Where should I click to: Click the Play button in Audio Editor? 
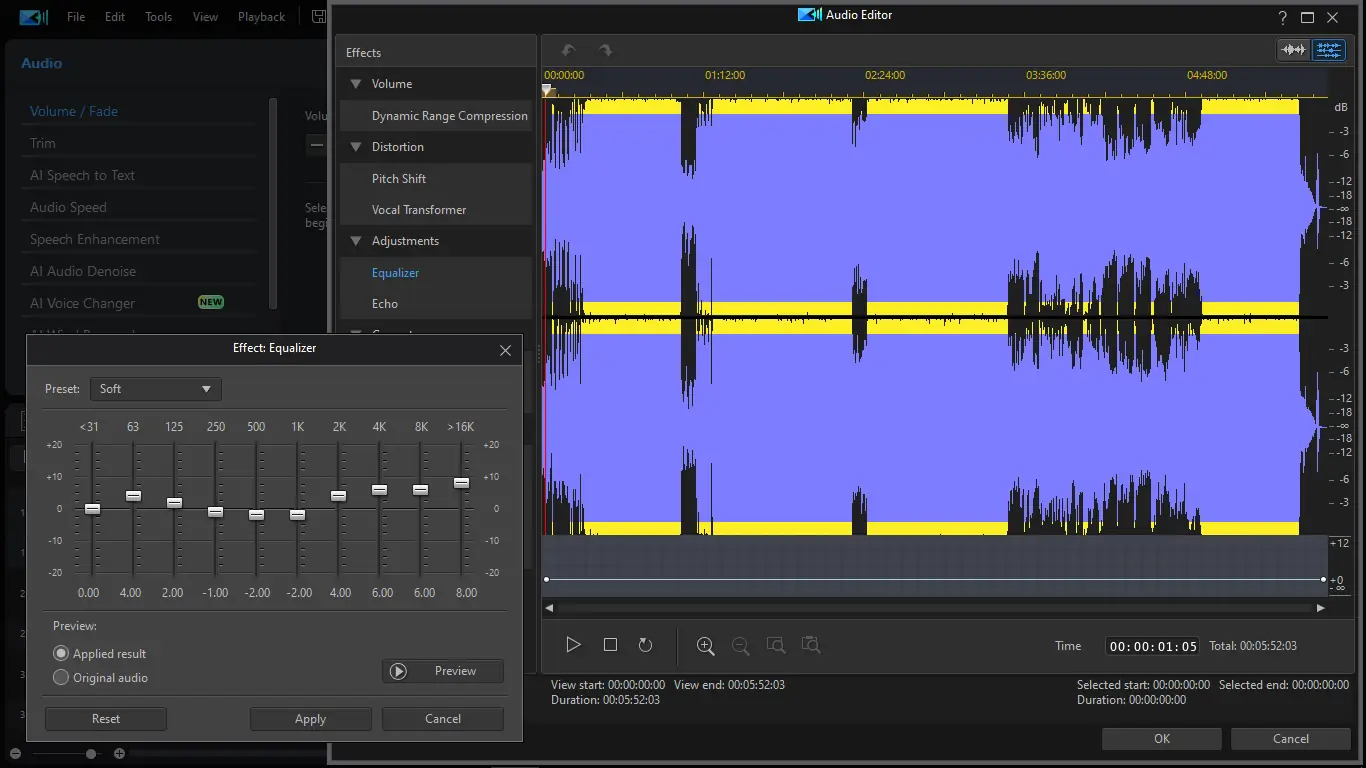click(573, 645)
